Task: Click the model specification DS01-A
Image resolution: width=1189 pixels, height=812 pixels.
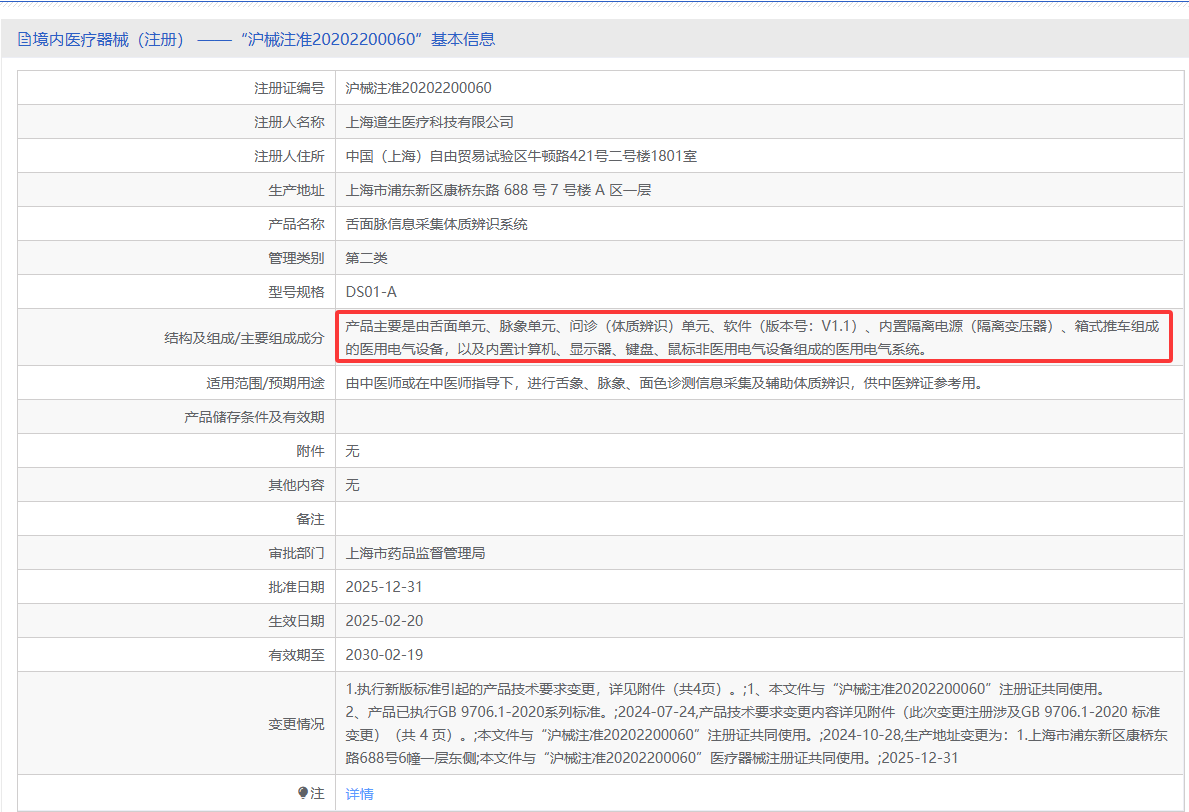Action: click(371, 292)
